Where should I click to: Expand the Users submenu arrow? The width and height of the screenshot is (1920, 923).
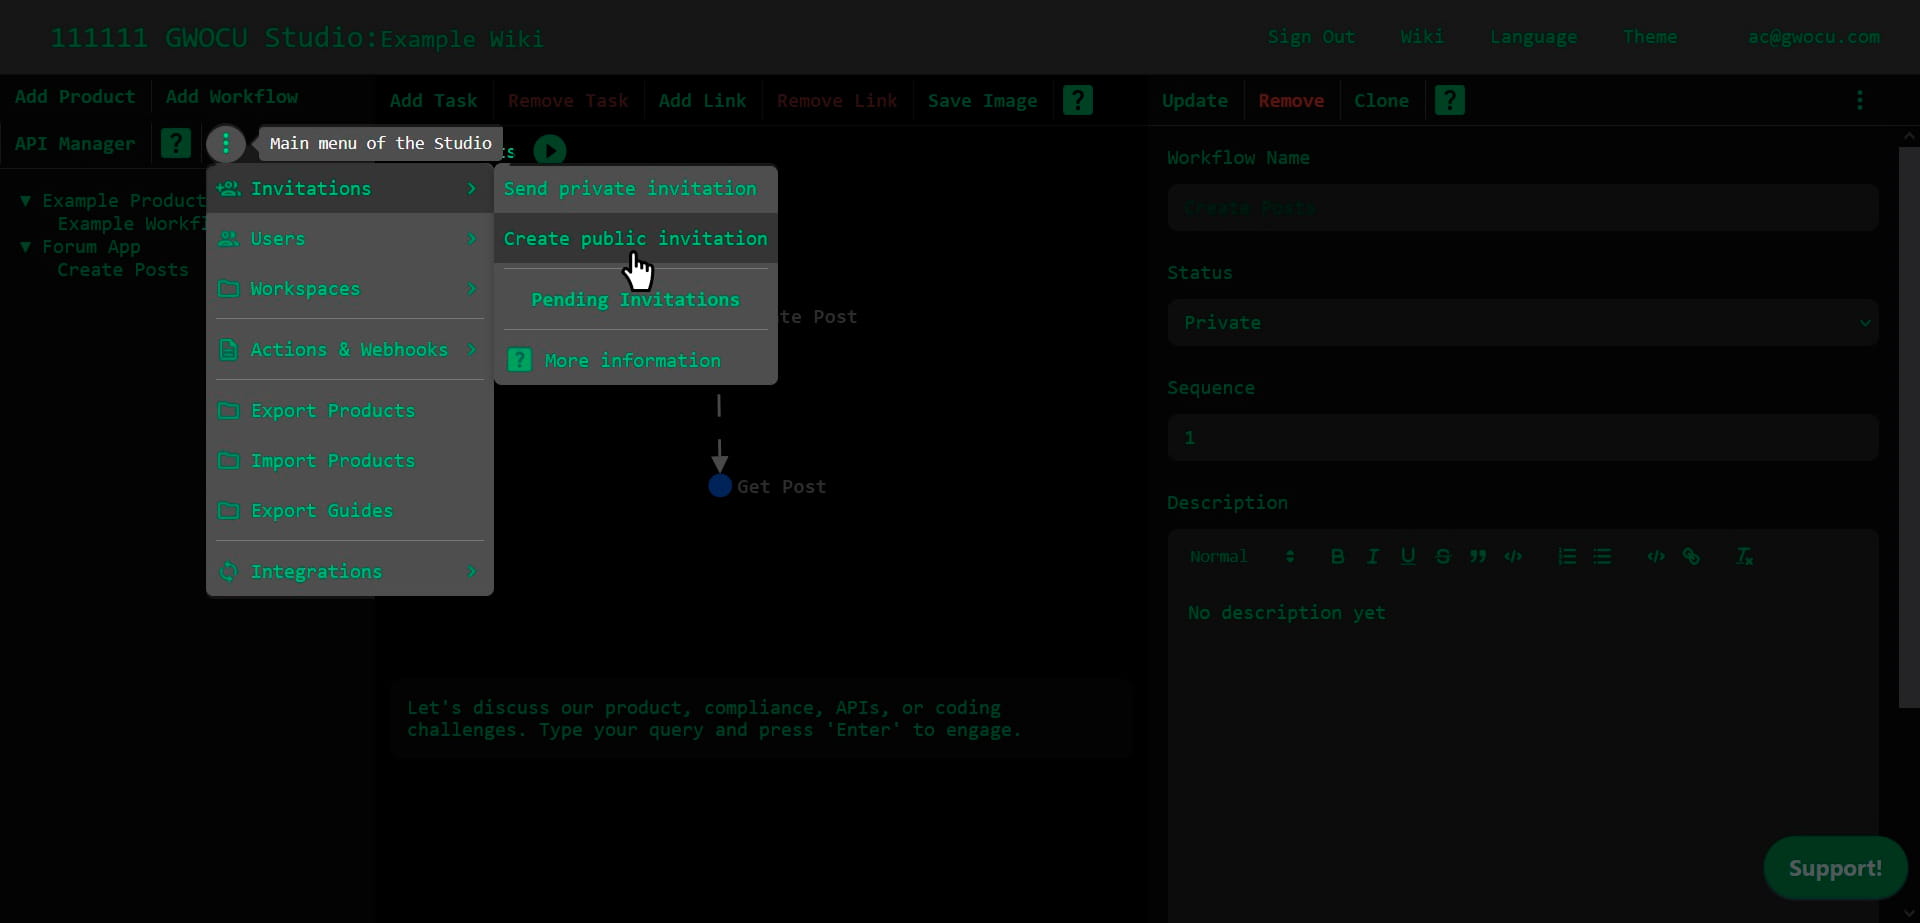[472, 238]
